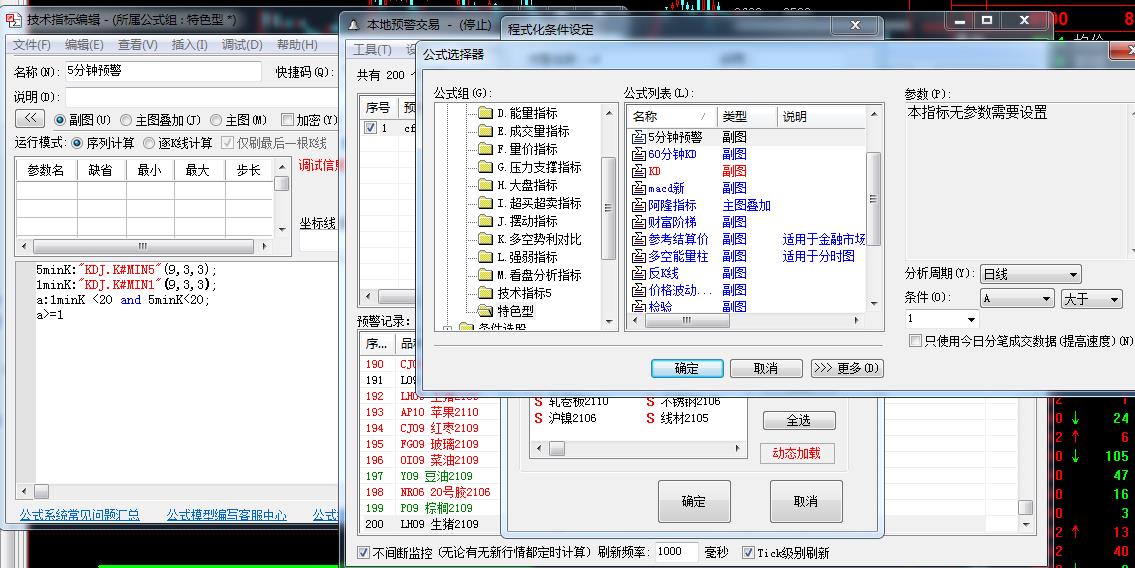The width and height of the screenshot is (1135, 568).
Task: Select the 主图 radio button
Action: pyautogui.click(x=216, y=120)
